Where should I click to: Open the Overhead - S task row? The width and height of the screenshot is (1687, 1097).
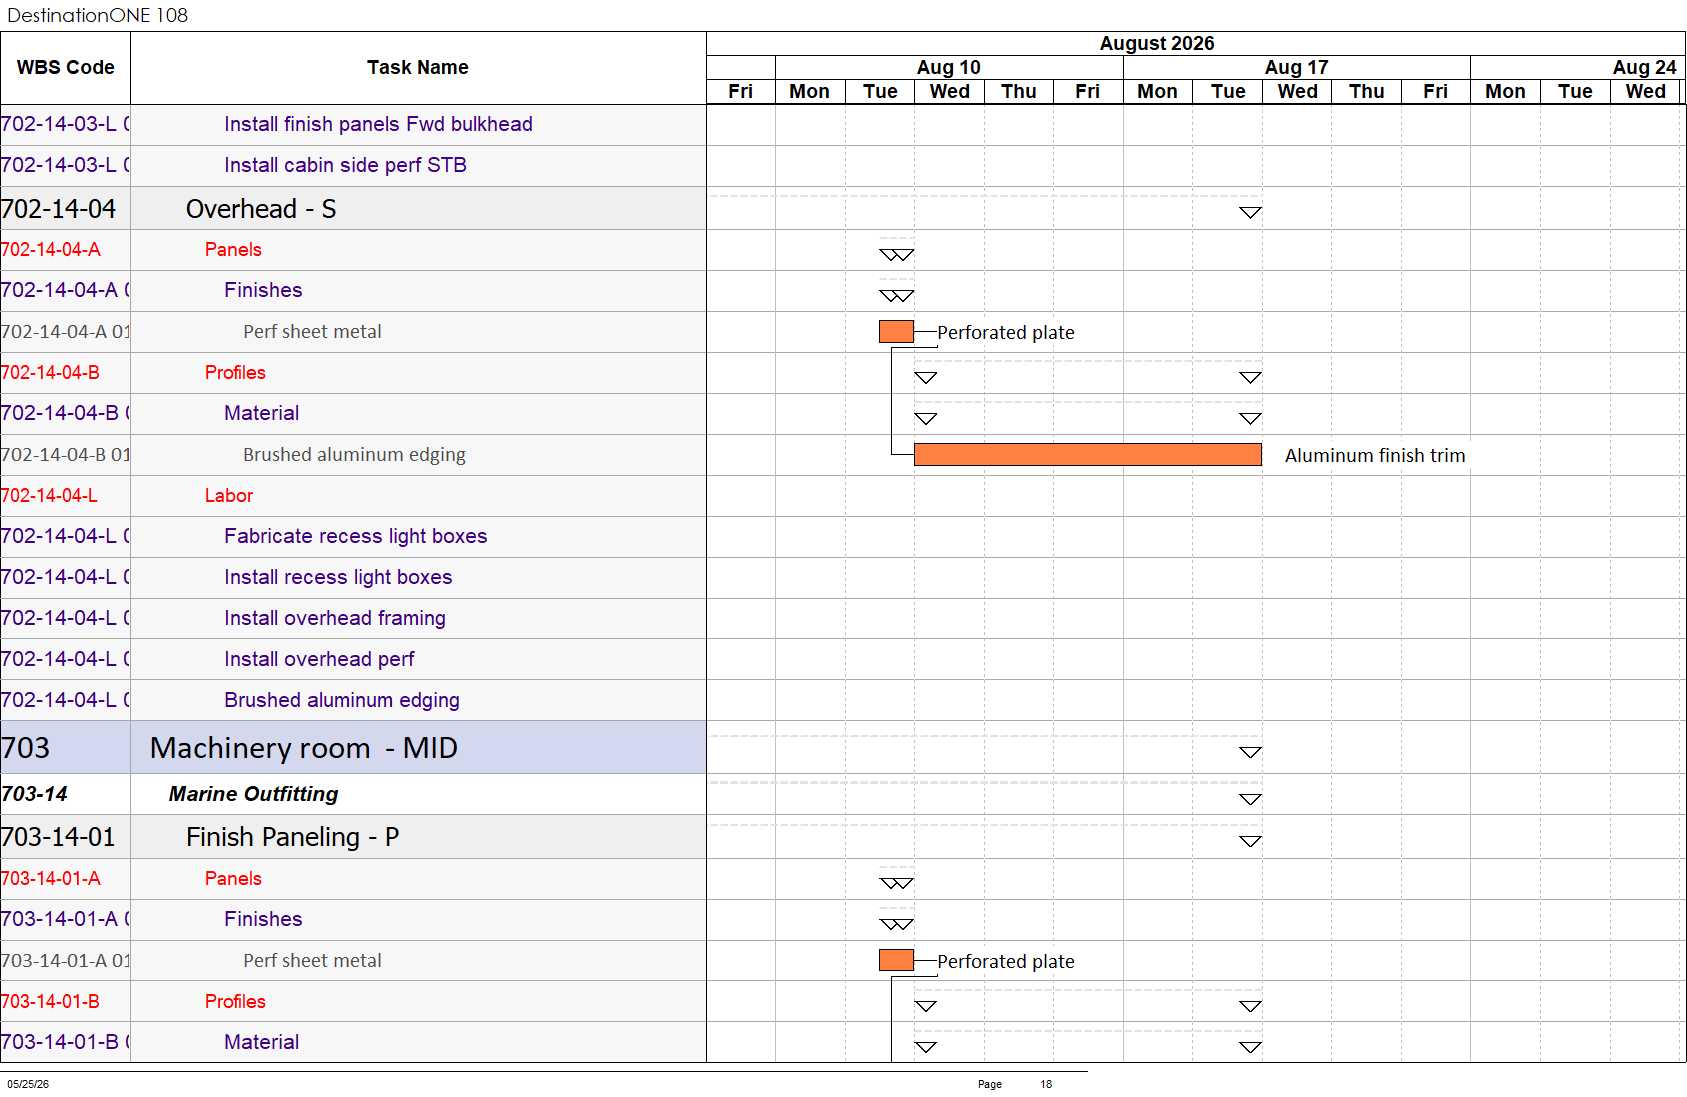(353, 209)
